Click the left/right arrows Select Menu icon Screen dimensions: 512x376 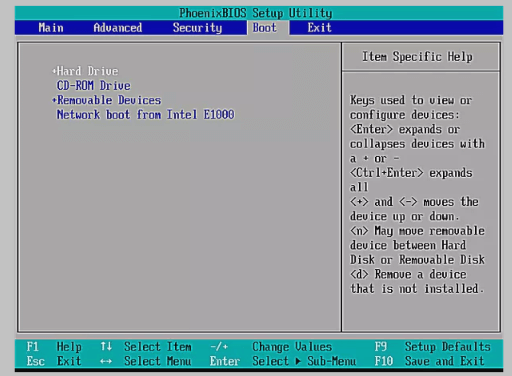[106, 361]
